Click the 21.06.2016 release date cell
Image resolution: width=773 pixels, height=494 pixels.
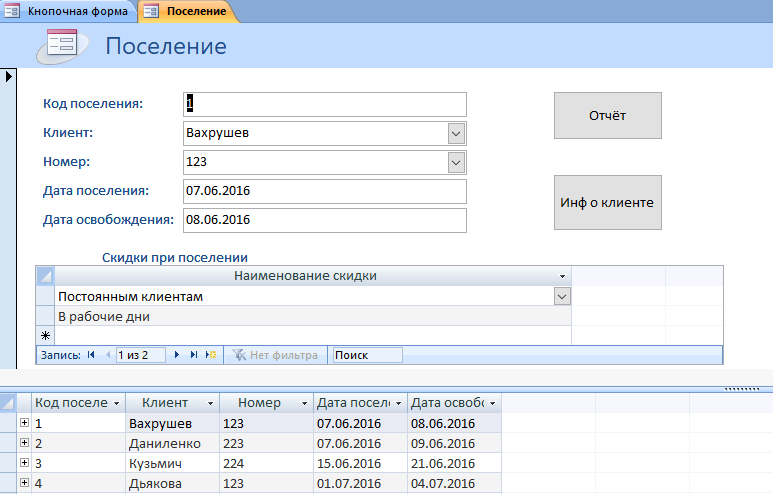tap(454, 463)
